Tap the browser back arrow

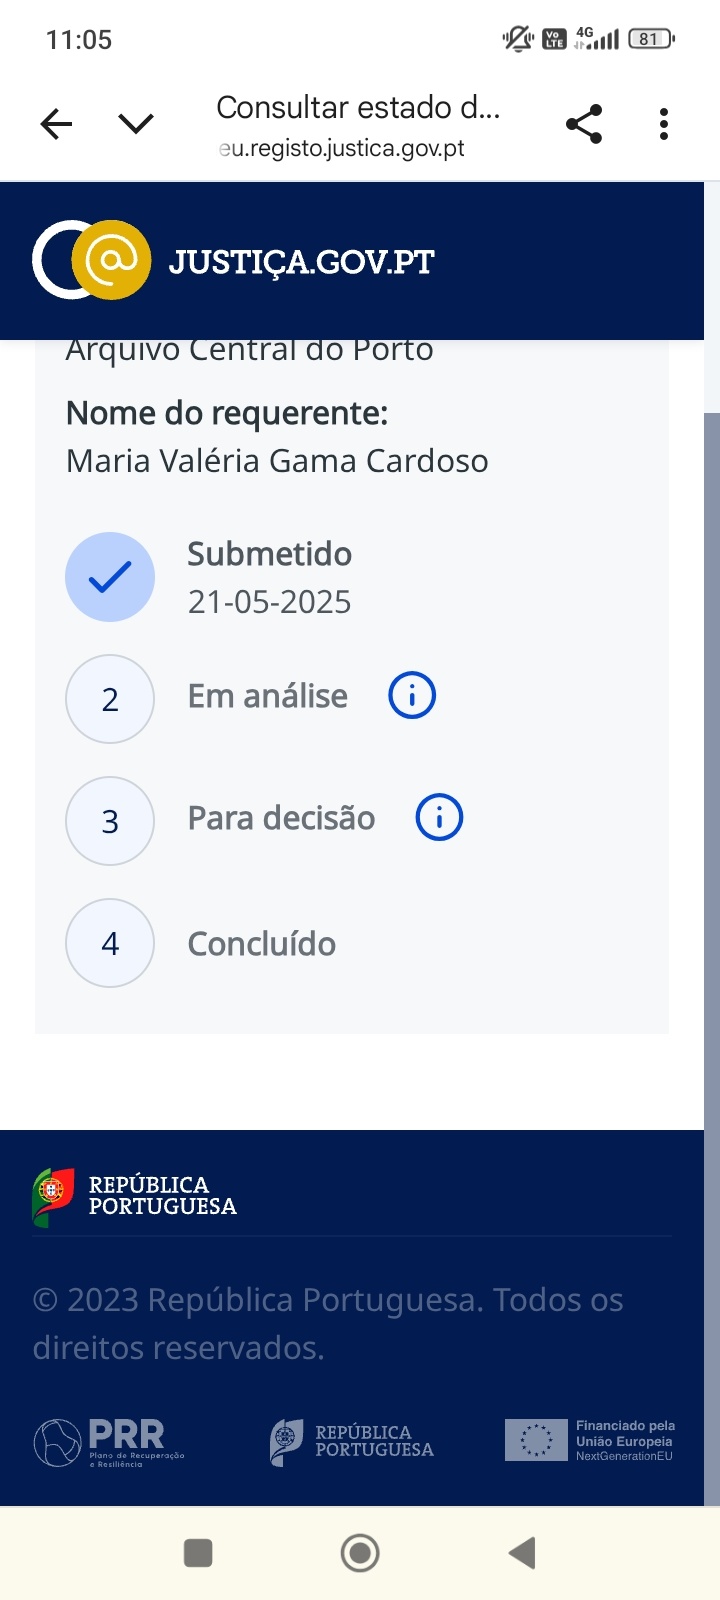point(57,124)
